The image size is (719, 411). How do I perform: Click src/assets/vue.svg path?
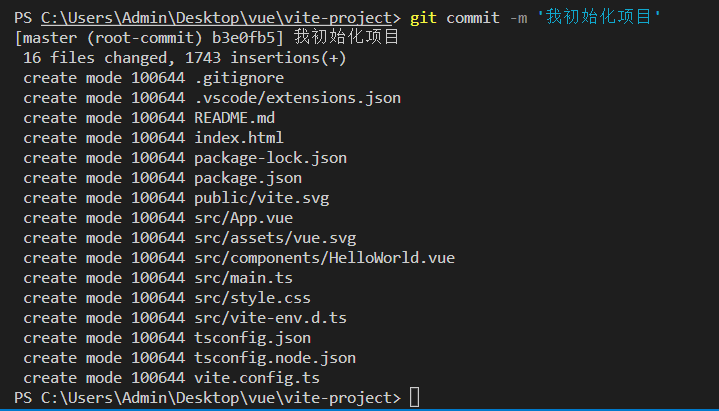[x=275, y=238]
